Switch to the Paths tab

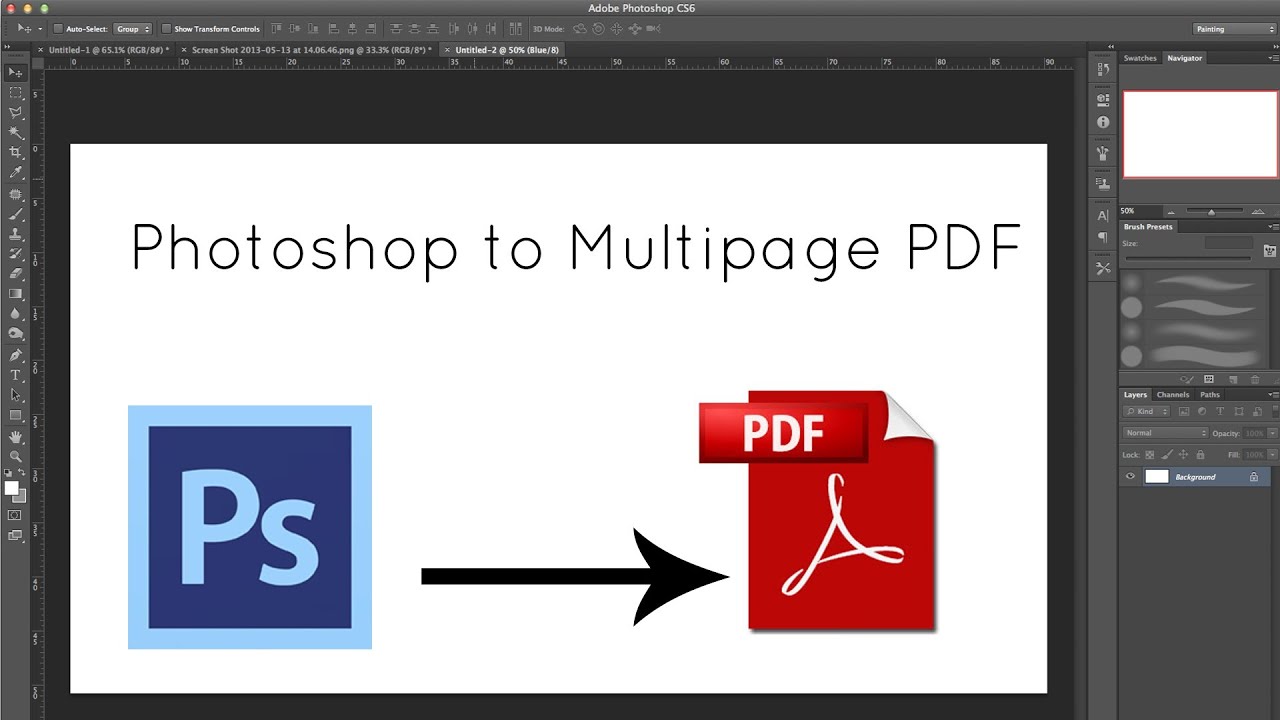pyautogui.click(x=1210, y=395)
